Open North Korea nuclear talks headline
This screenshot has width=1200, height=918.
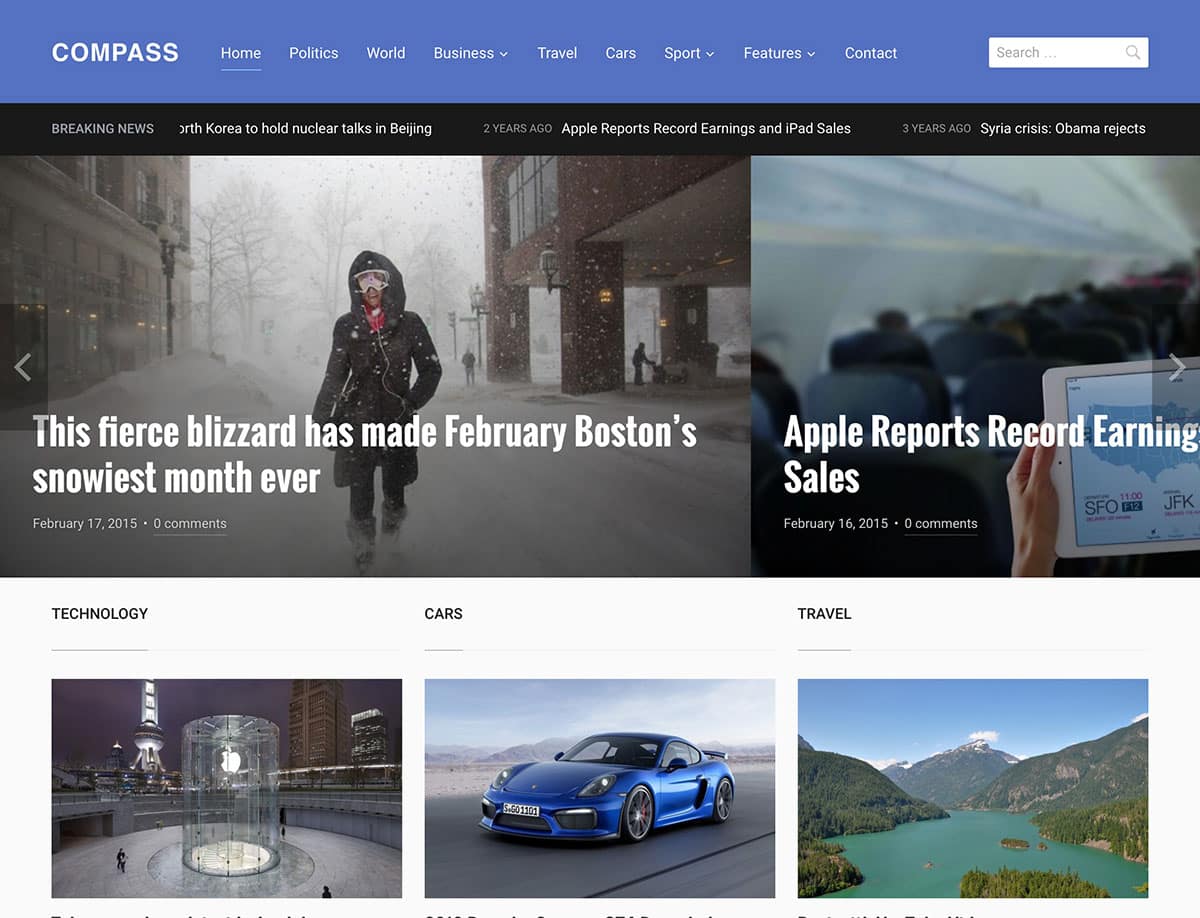pyautogui.click(x=306, y=128)
